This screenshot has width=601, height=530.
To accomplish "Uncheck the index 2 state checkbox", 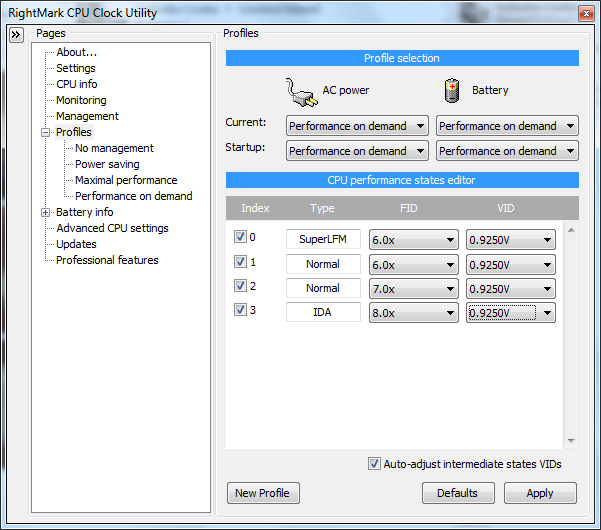I will [x=240, y=286].
